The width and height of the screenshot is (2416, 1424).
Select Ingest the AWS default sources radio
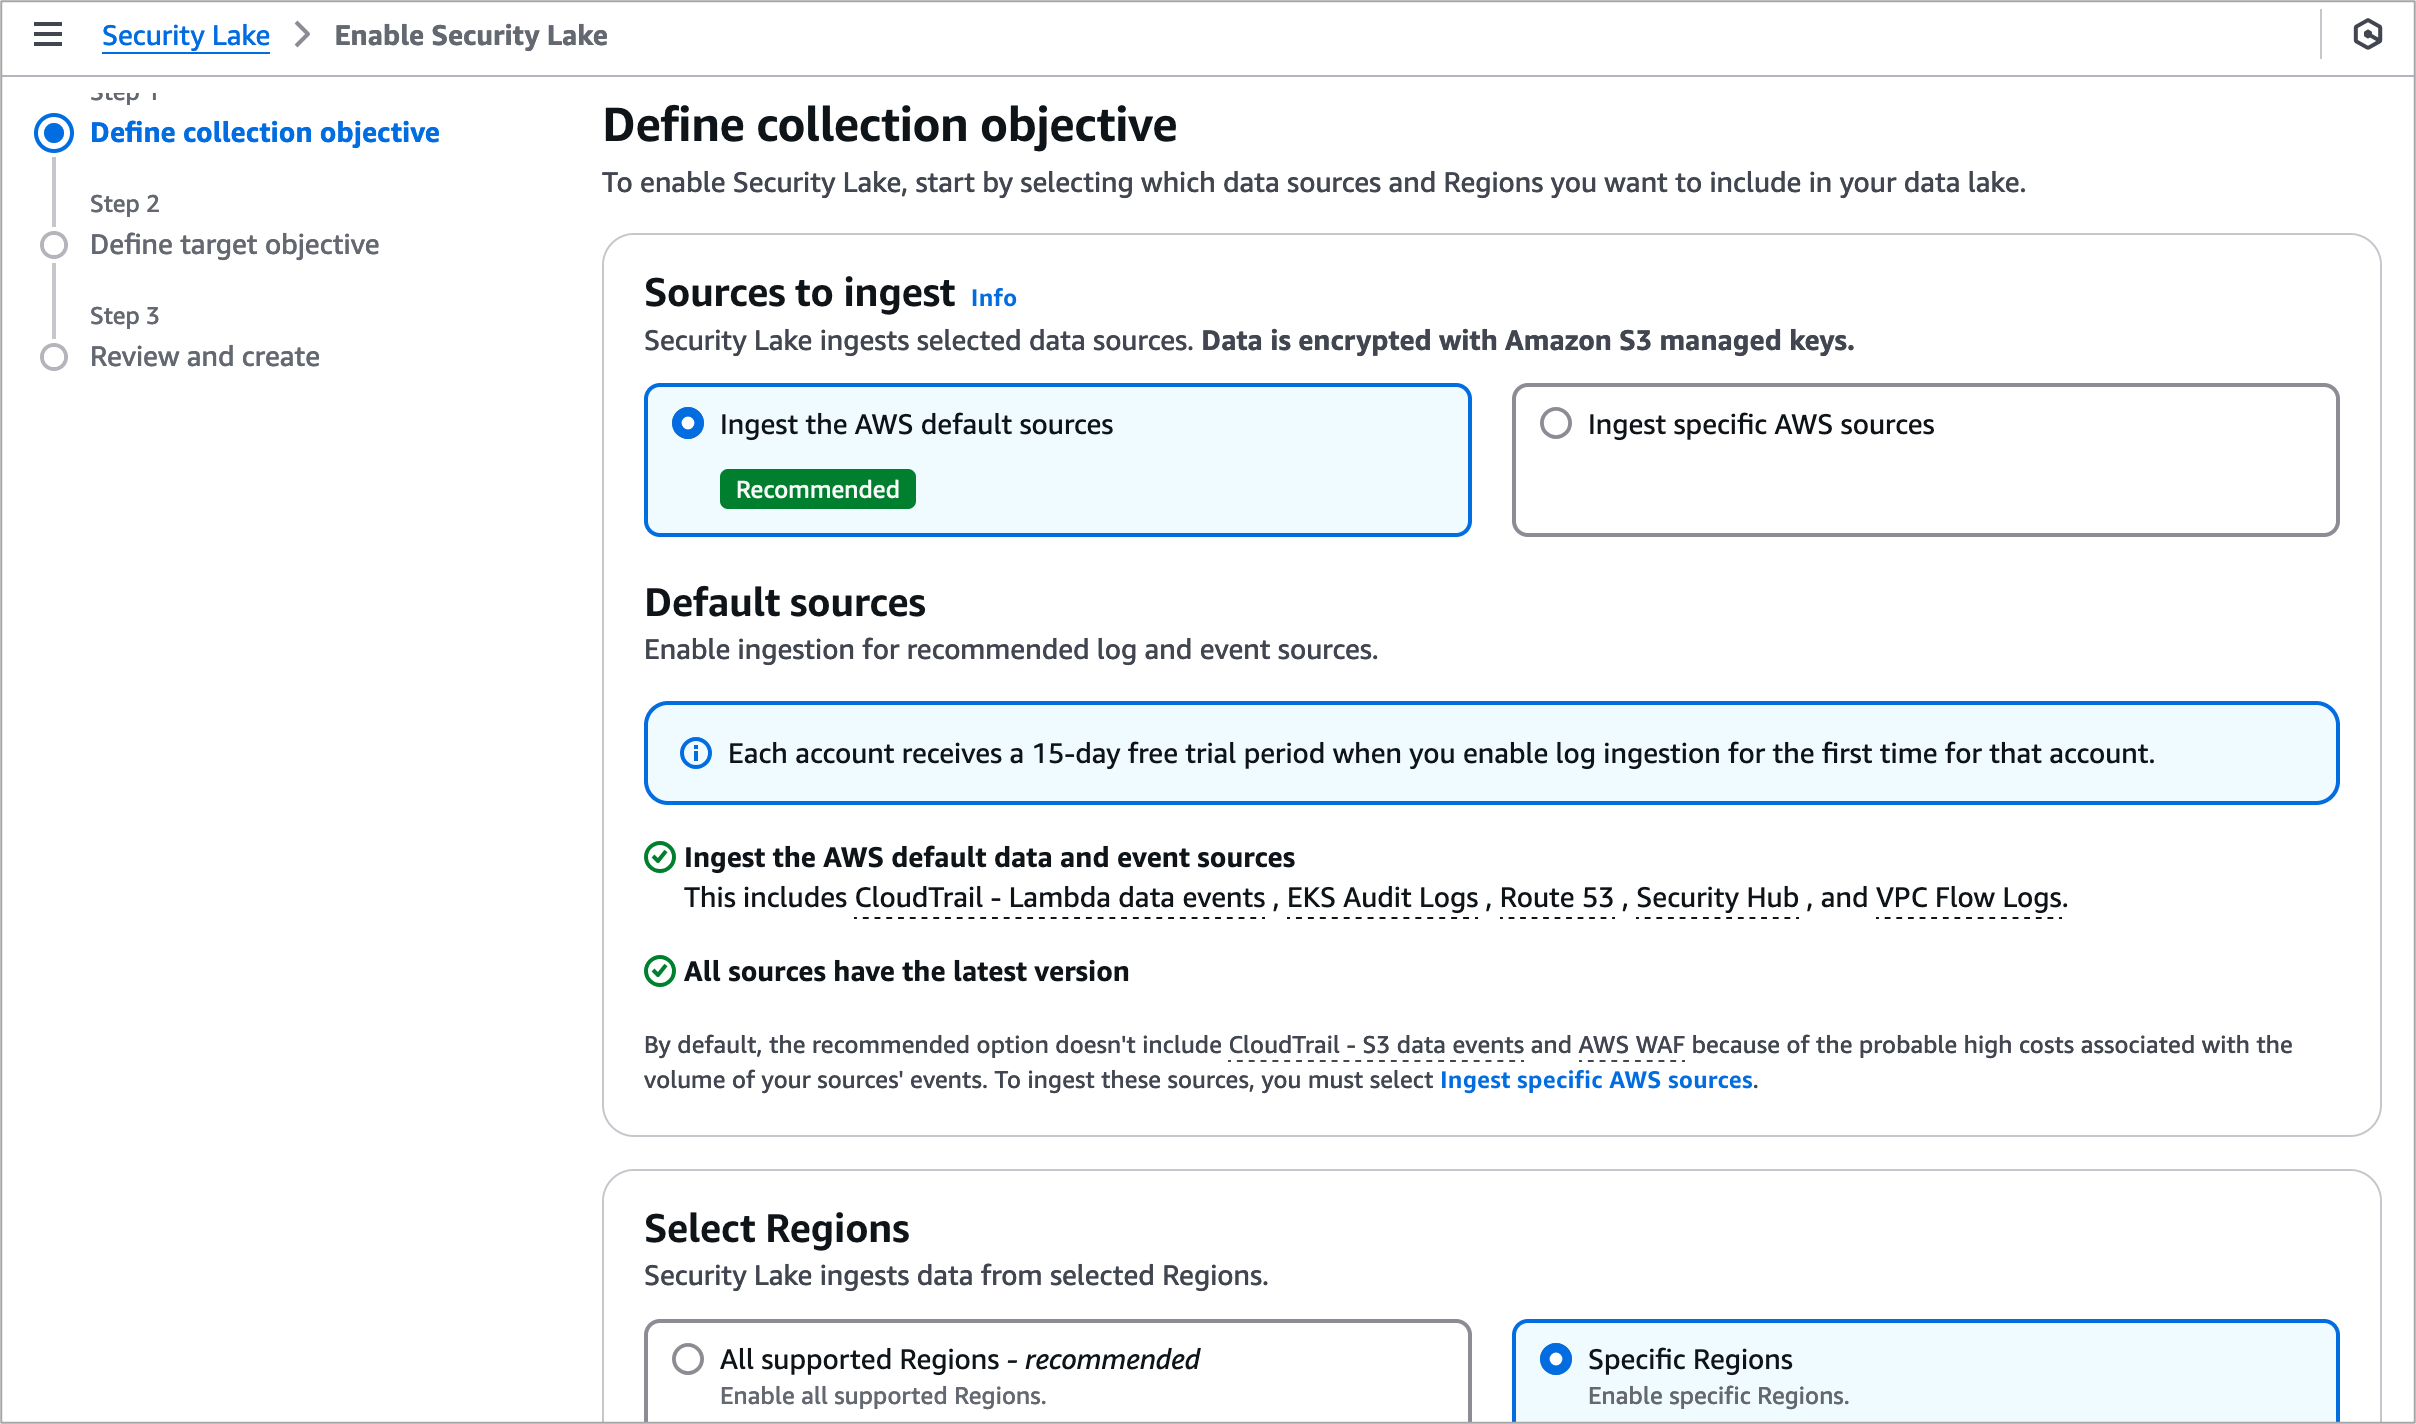688,424
